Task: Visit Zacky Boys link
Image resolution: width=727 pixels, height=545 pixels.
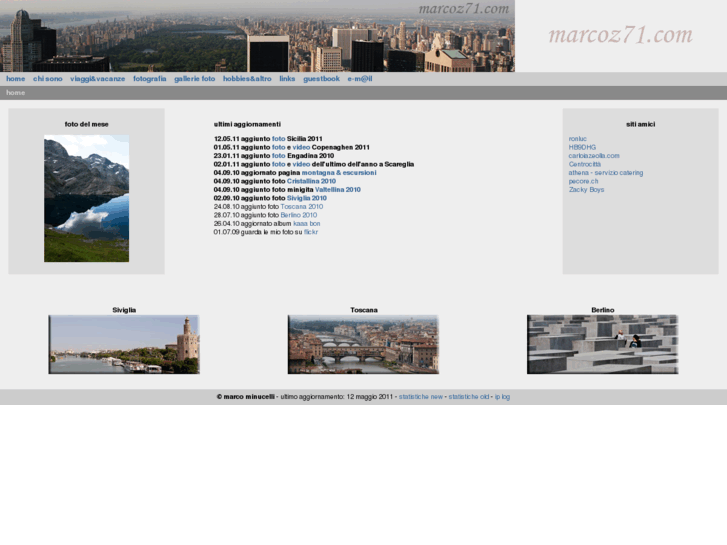Action: click(586, 190)
